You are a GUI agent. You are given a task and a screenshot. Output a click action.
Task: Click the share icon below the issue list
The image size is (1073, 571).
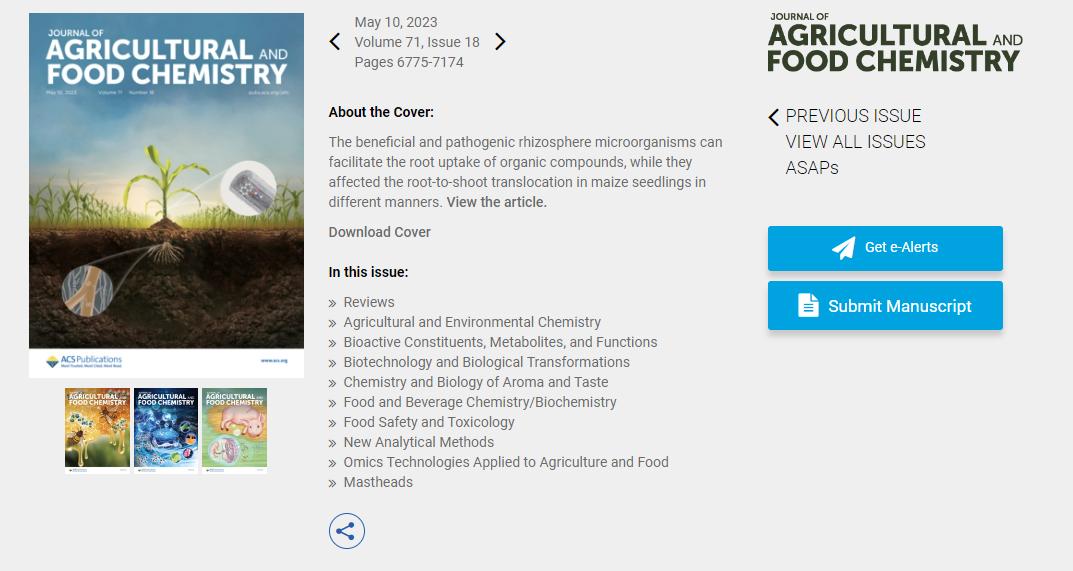pyautogui.click(x=346, y=531)
